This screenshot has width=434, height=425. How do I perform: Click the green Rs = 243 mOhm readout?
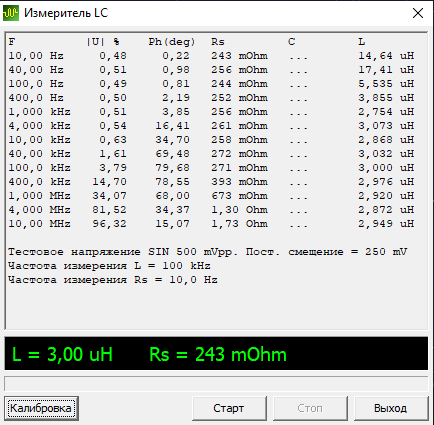tap(218, 354)
